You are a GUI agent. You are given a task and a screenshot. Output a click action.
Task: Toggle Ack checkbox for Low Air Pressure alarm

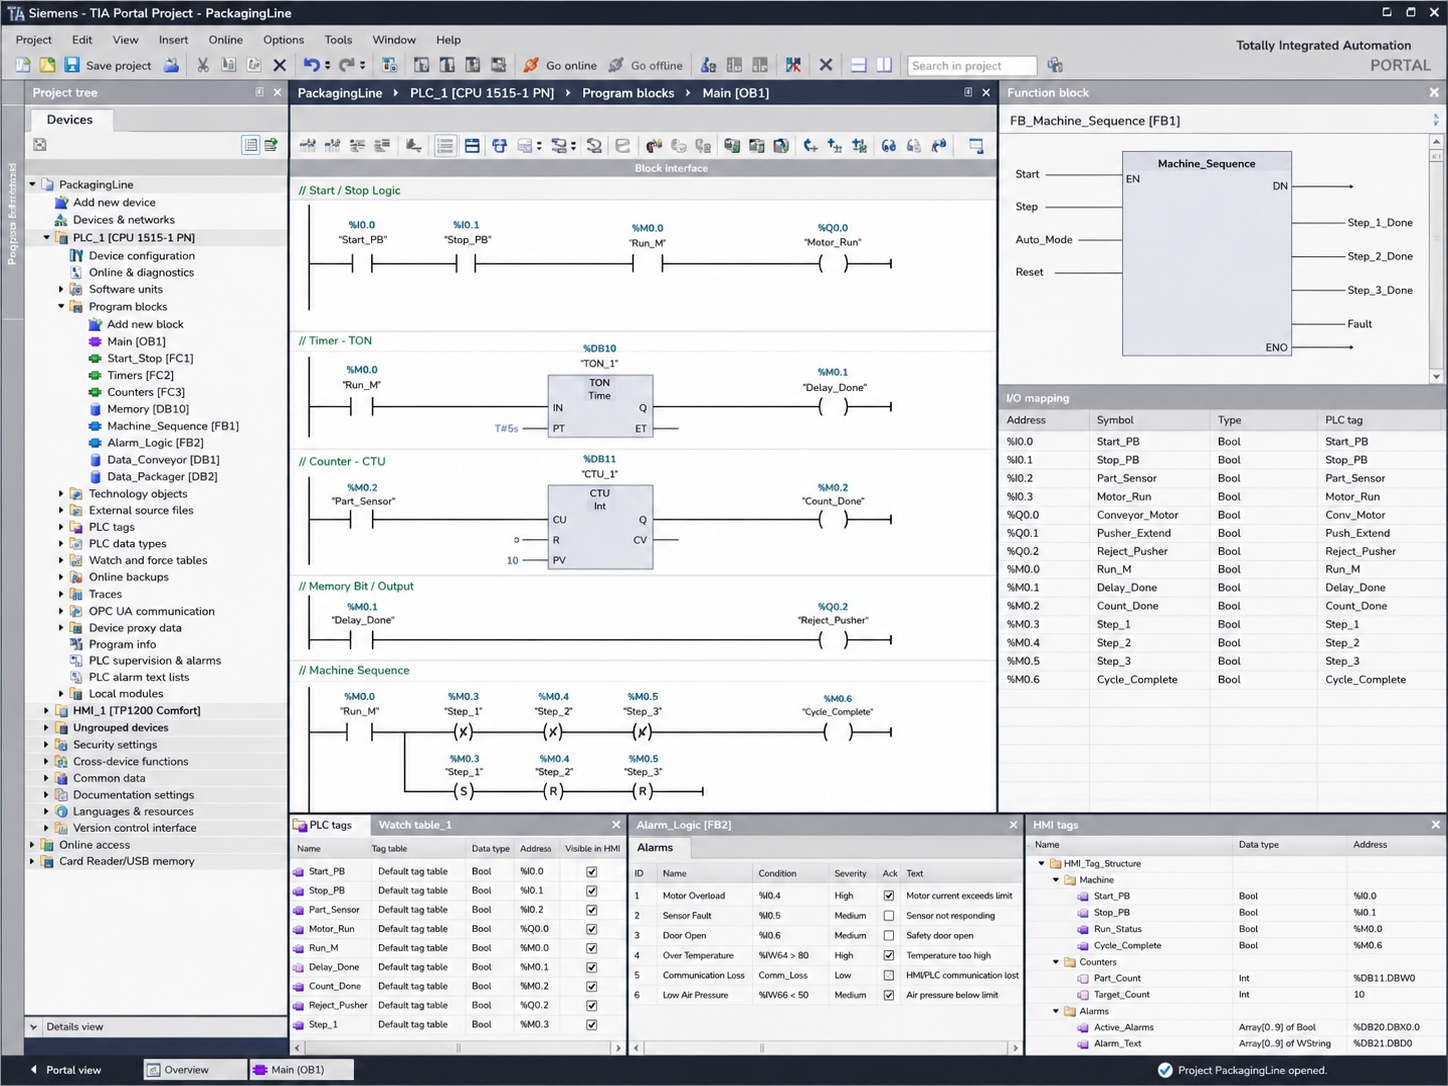(x=889, y=995)
